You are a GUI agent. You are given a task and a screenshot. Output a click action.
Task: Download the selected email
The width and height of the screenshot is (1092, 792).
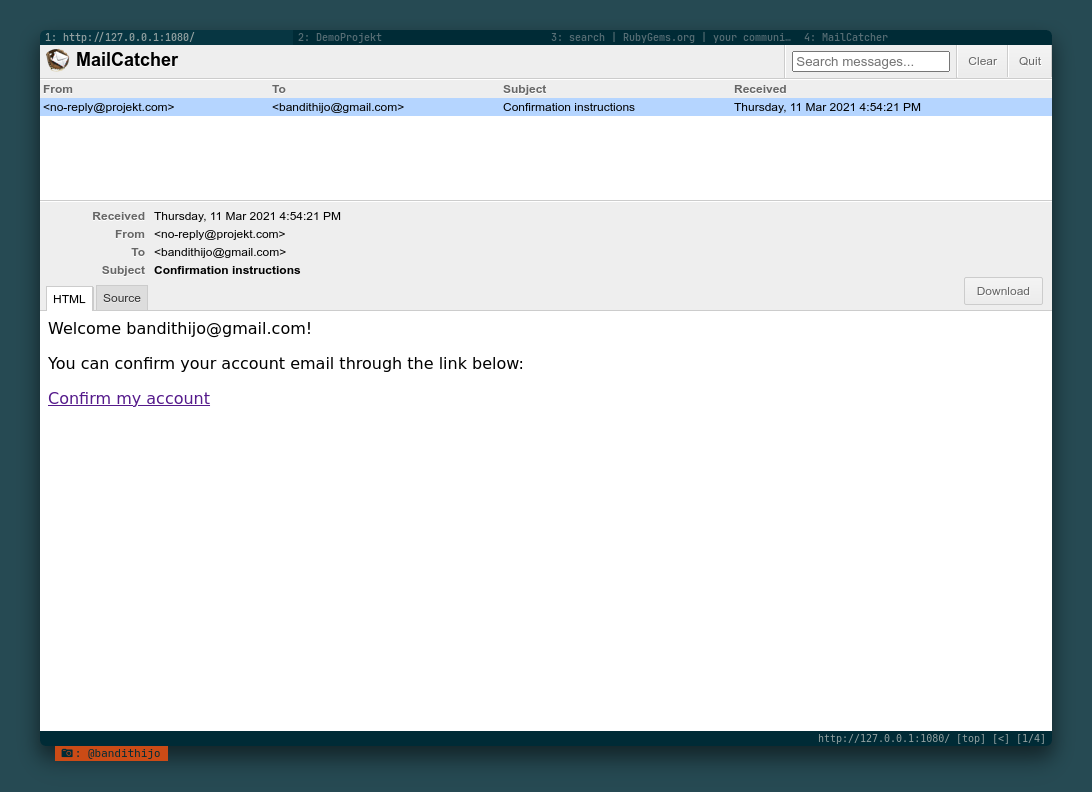coord(1003,291)
